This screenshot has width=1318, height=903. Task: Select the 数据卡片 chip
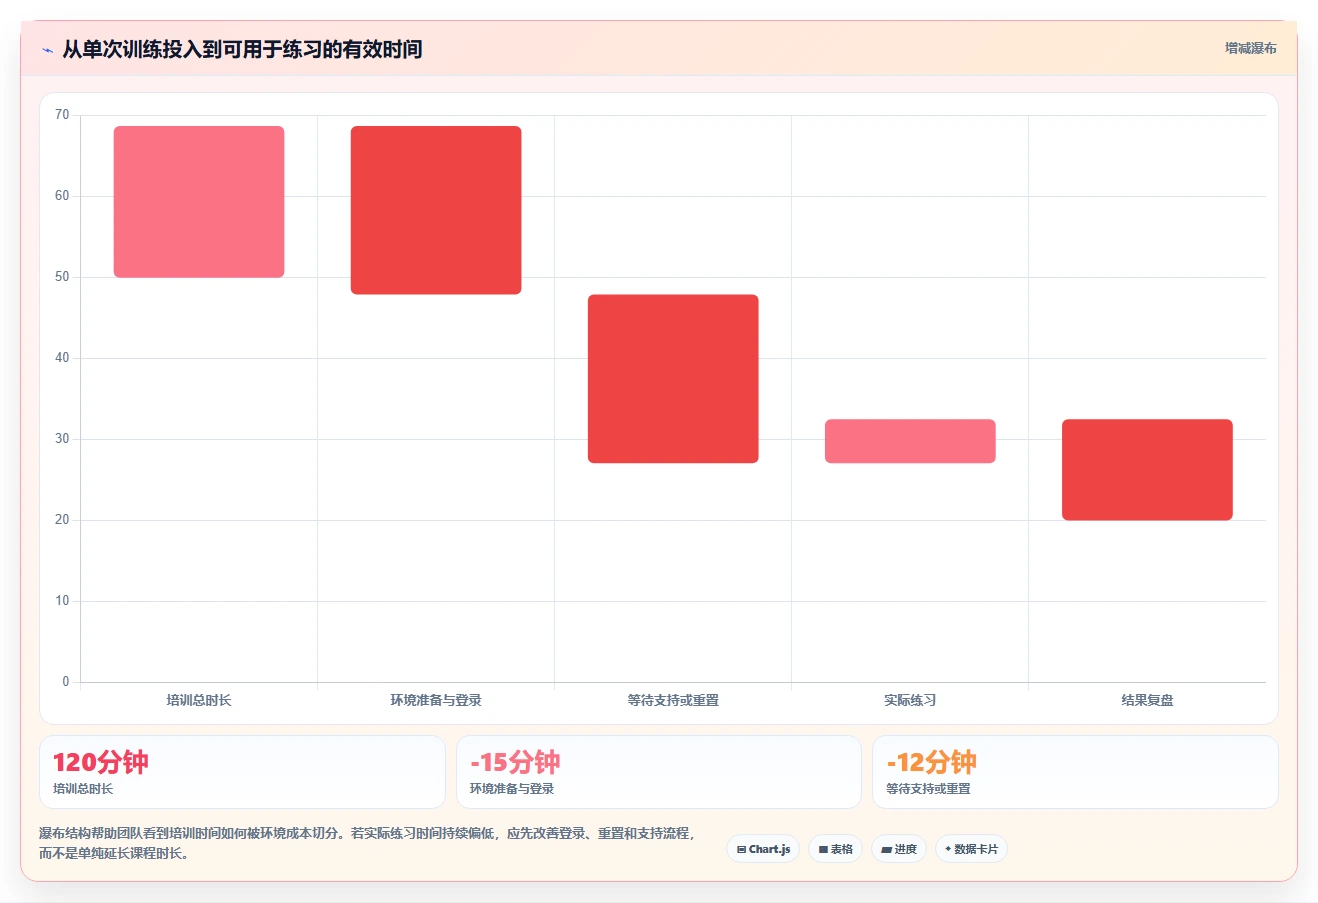pyautogui.click(x=971, y=849)
